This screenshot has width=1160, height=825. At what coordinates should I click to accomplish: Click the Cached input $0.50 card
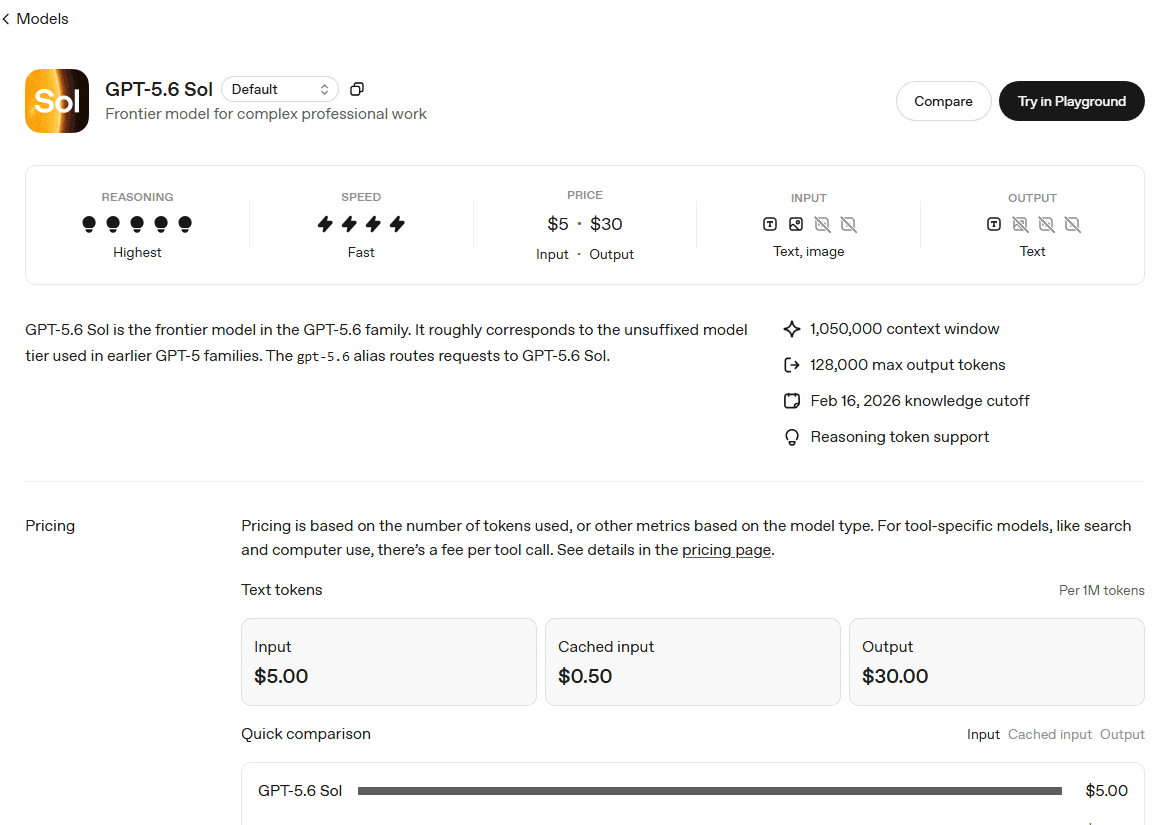click(692, 662)
